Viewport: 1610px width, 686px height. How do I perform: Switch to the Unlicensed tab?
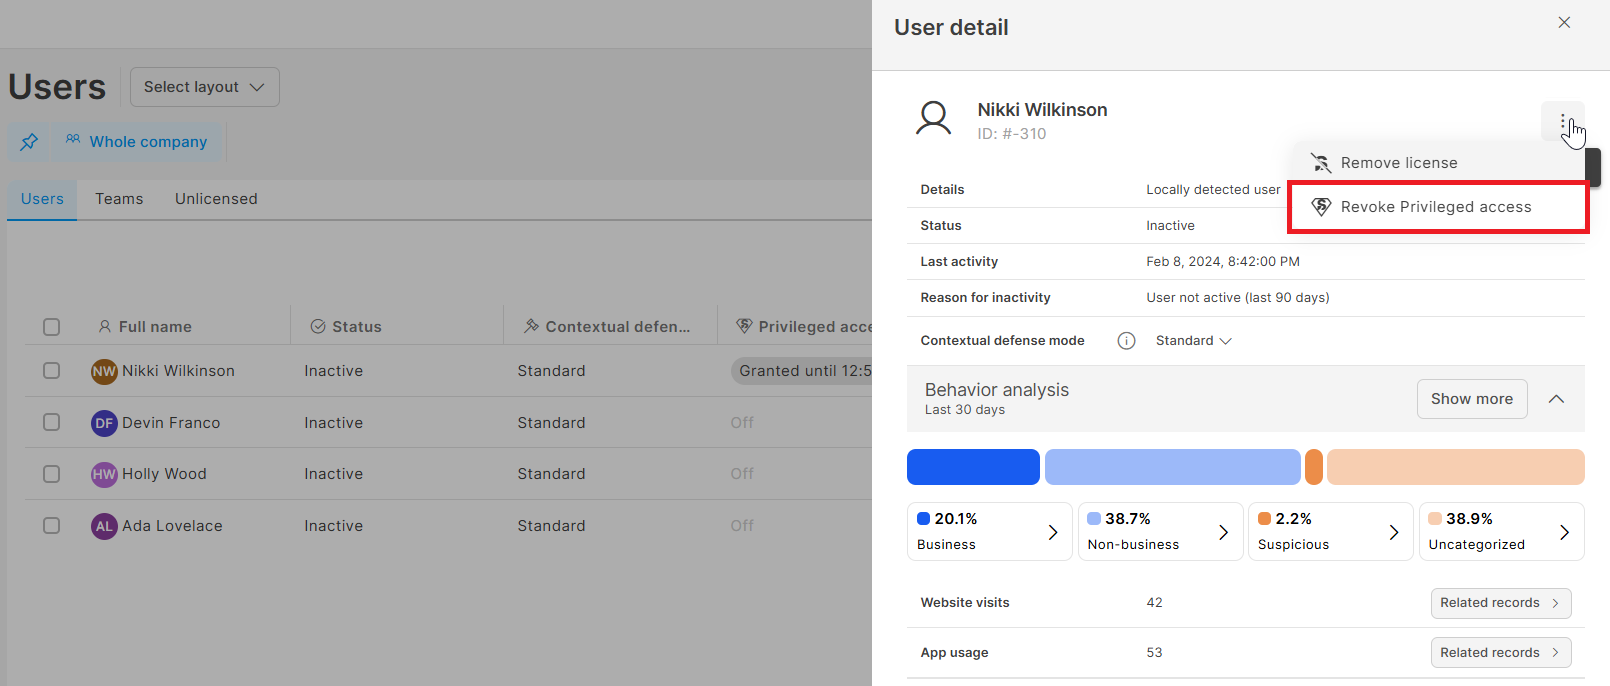216,199
